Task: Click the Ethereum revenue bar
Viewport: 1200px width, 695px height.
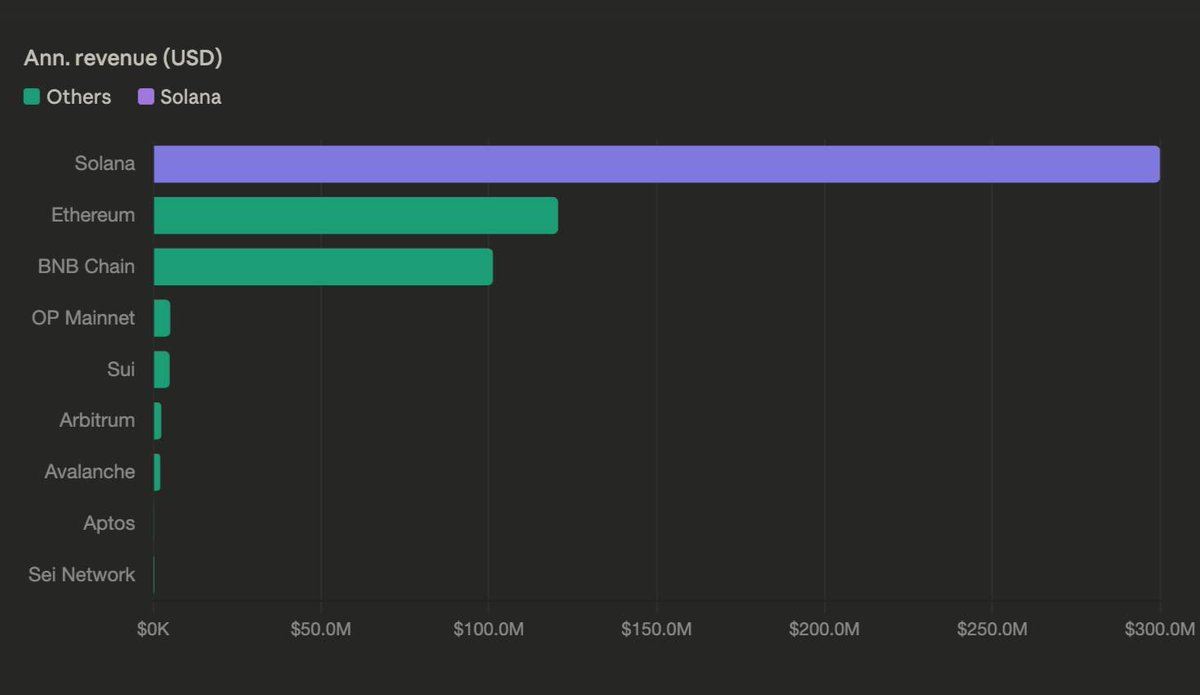Action: pos(356,215)
